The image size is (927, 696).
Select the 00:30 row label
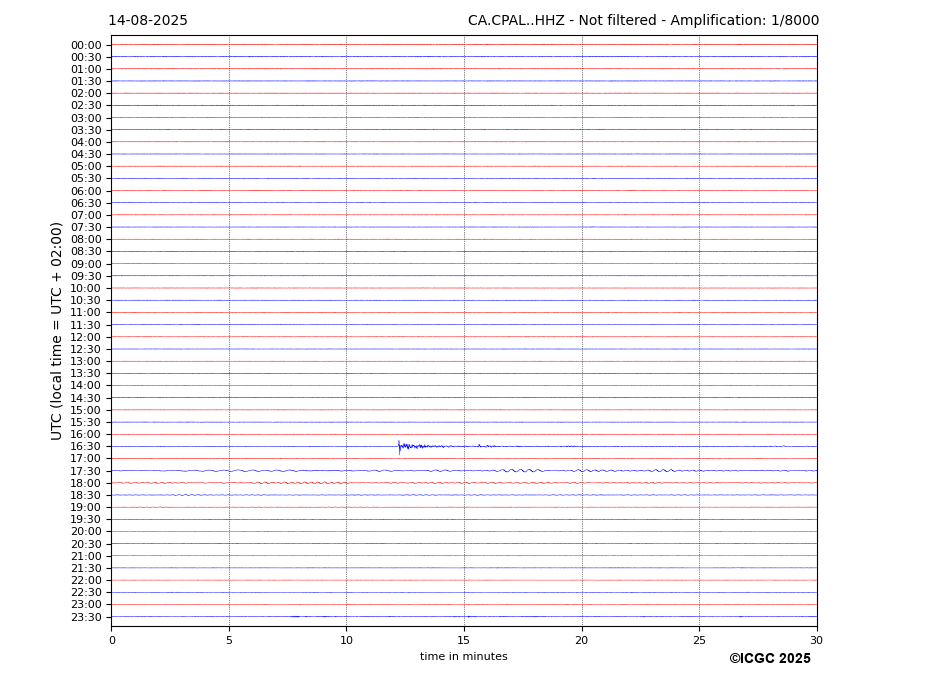pos(86,57)
